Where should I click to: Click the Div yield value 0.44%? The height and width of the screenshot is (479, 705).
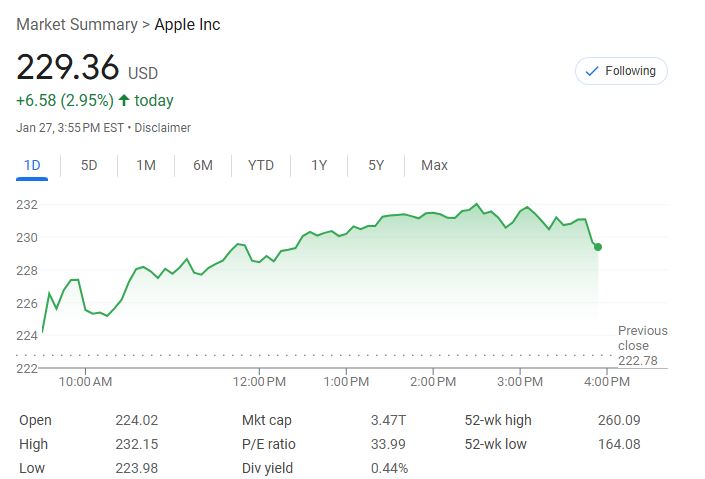pyautogui.click(x=389, y=468)
